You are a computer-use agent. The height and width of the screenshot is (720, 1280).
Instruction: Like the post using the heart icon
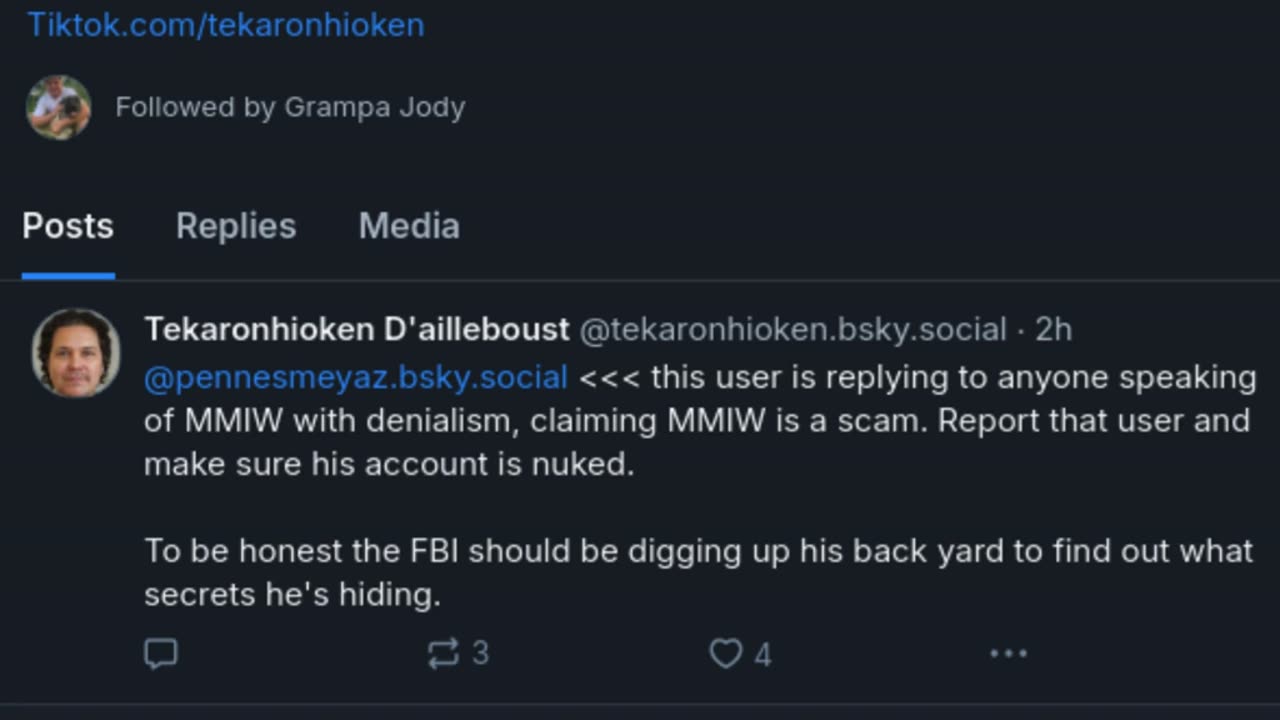click(x=725, y=654)
